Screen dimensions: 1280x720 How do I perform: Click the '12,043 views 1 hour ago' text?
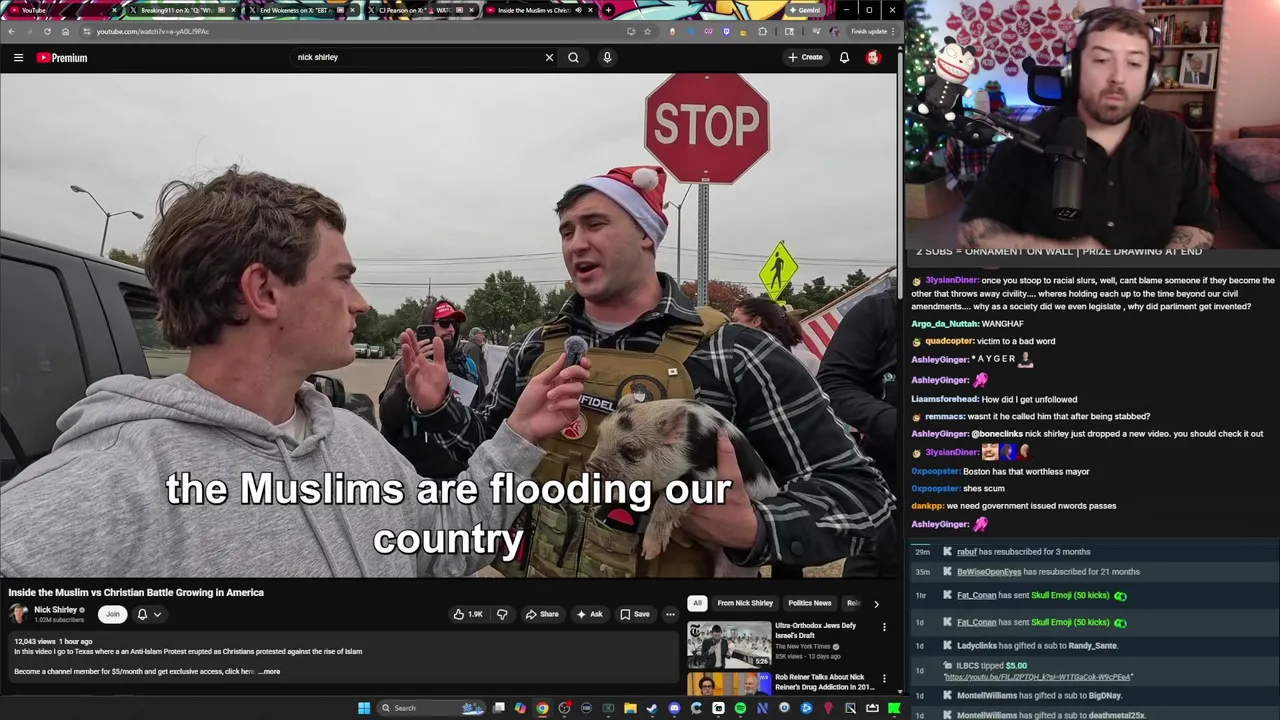[x=53, y=641]
